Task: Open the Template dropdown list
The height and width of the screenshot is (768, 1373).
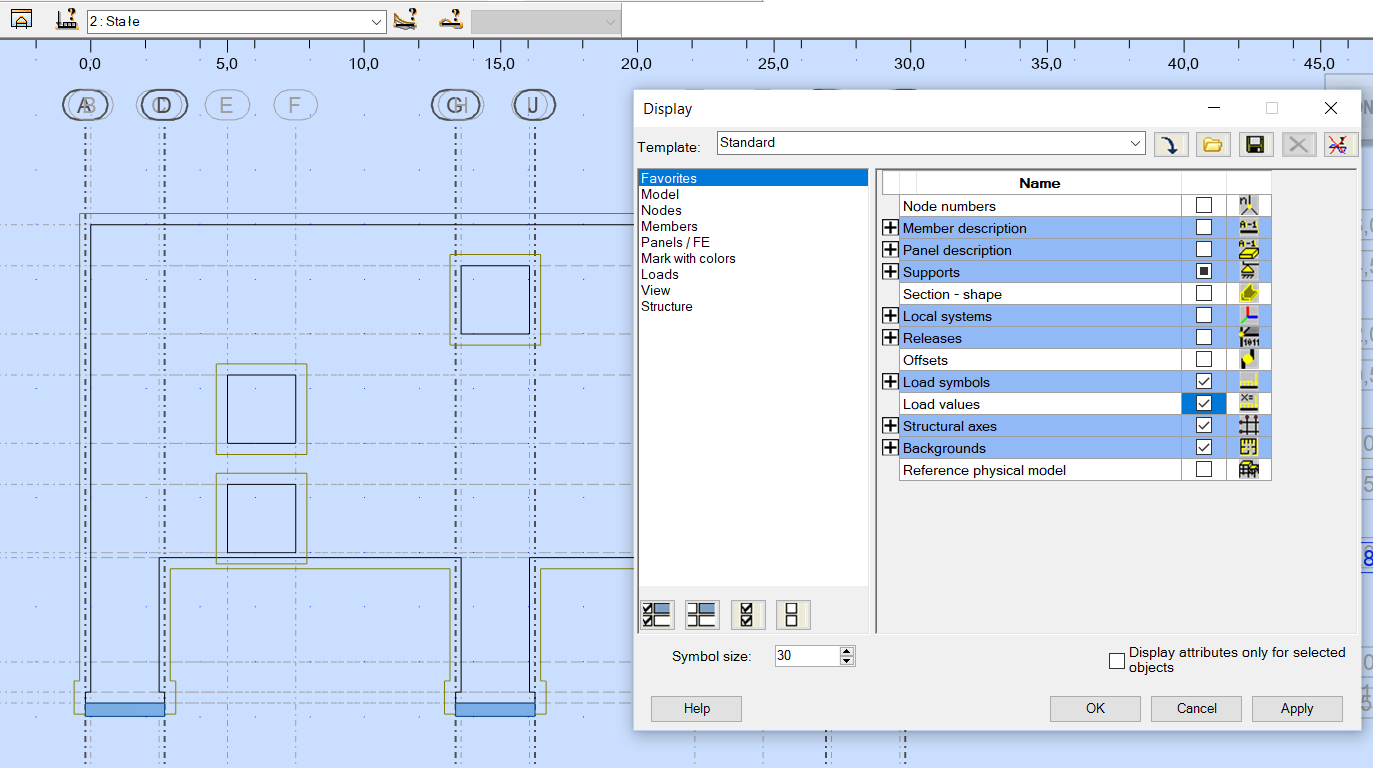Action: tap(1134, 143)
